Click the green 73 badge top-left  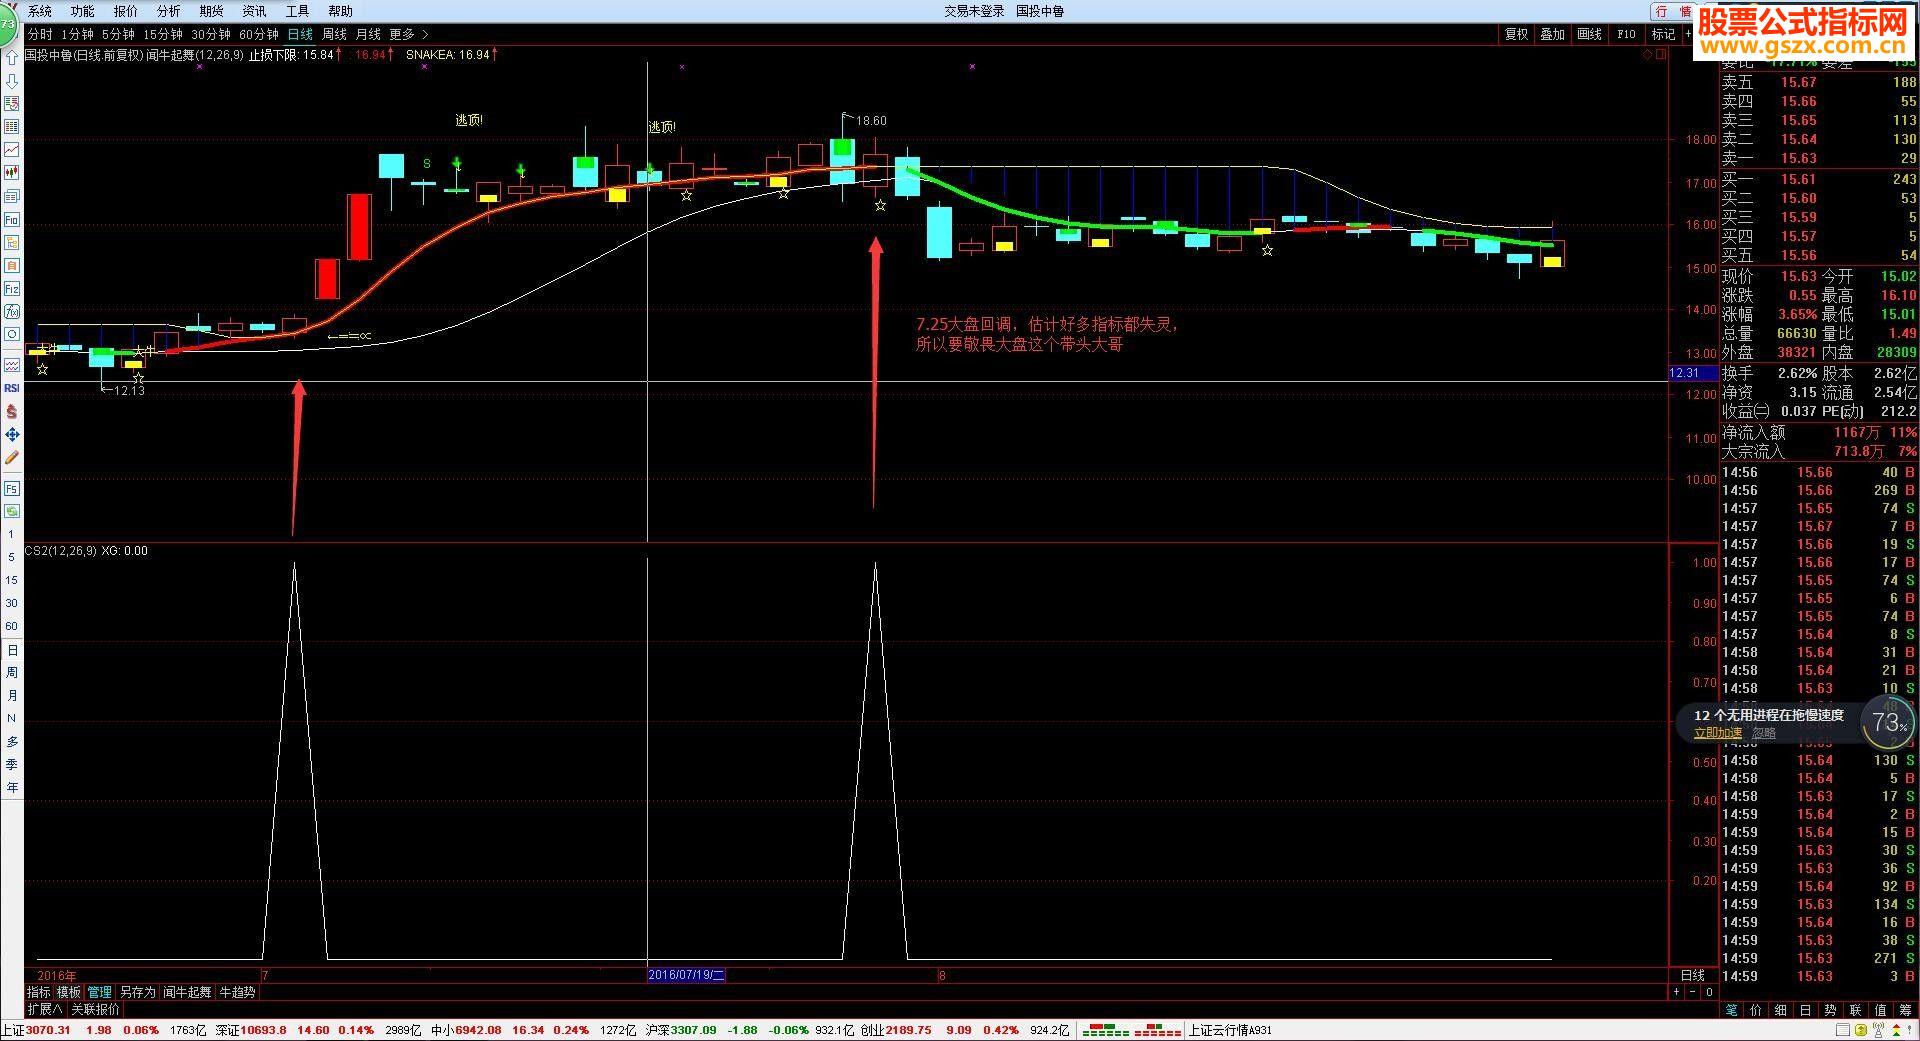pyautogui.click(x=9, y=23)
